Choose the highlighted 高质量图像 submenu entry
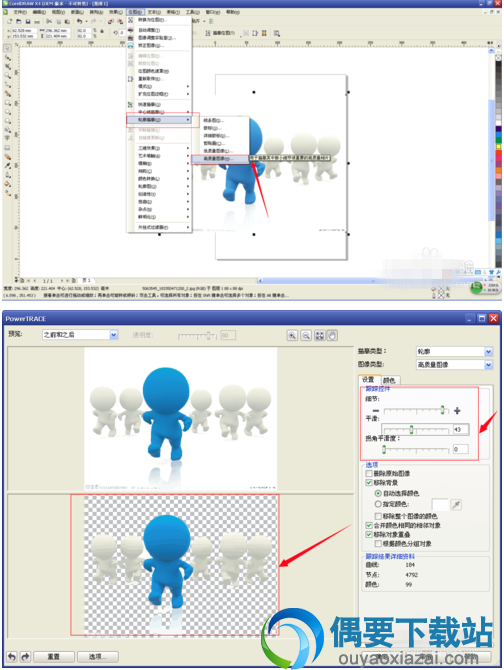 (220, 159)
